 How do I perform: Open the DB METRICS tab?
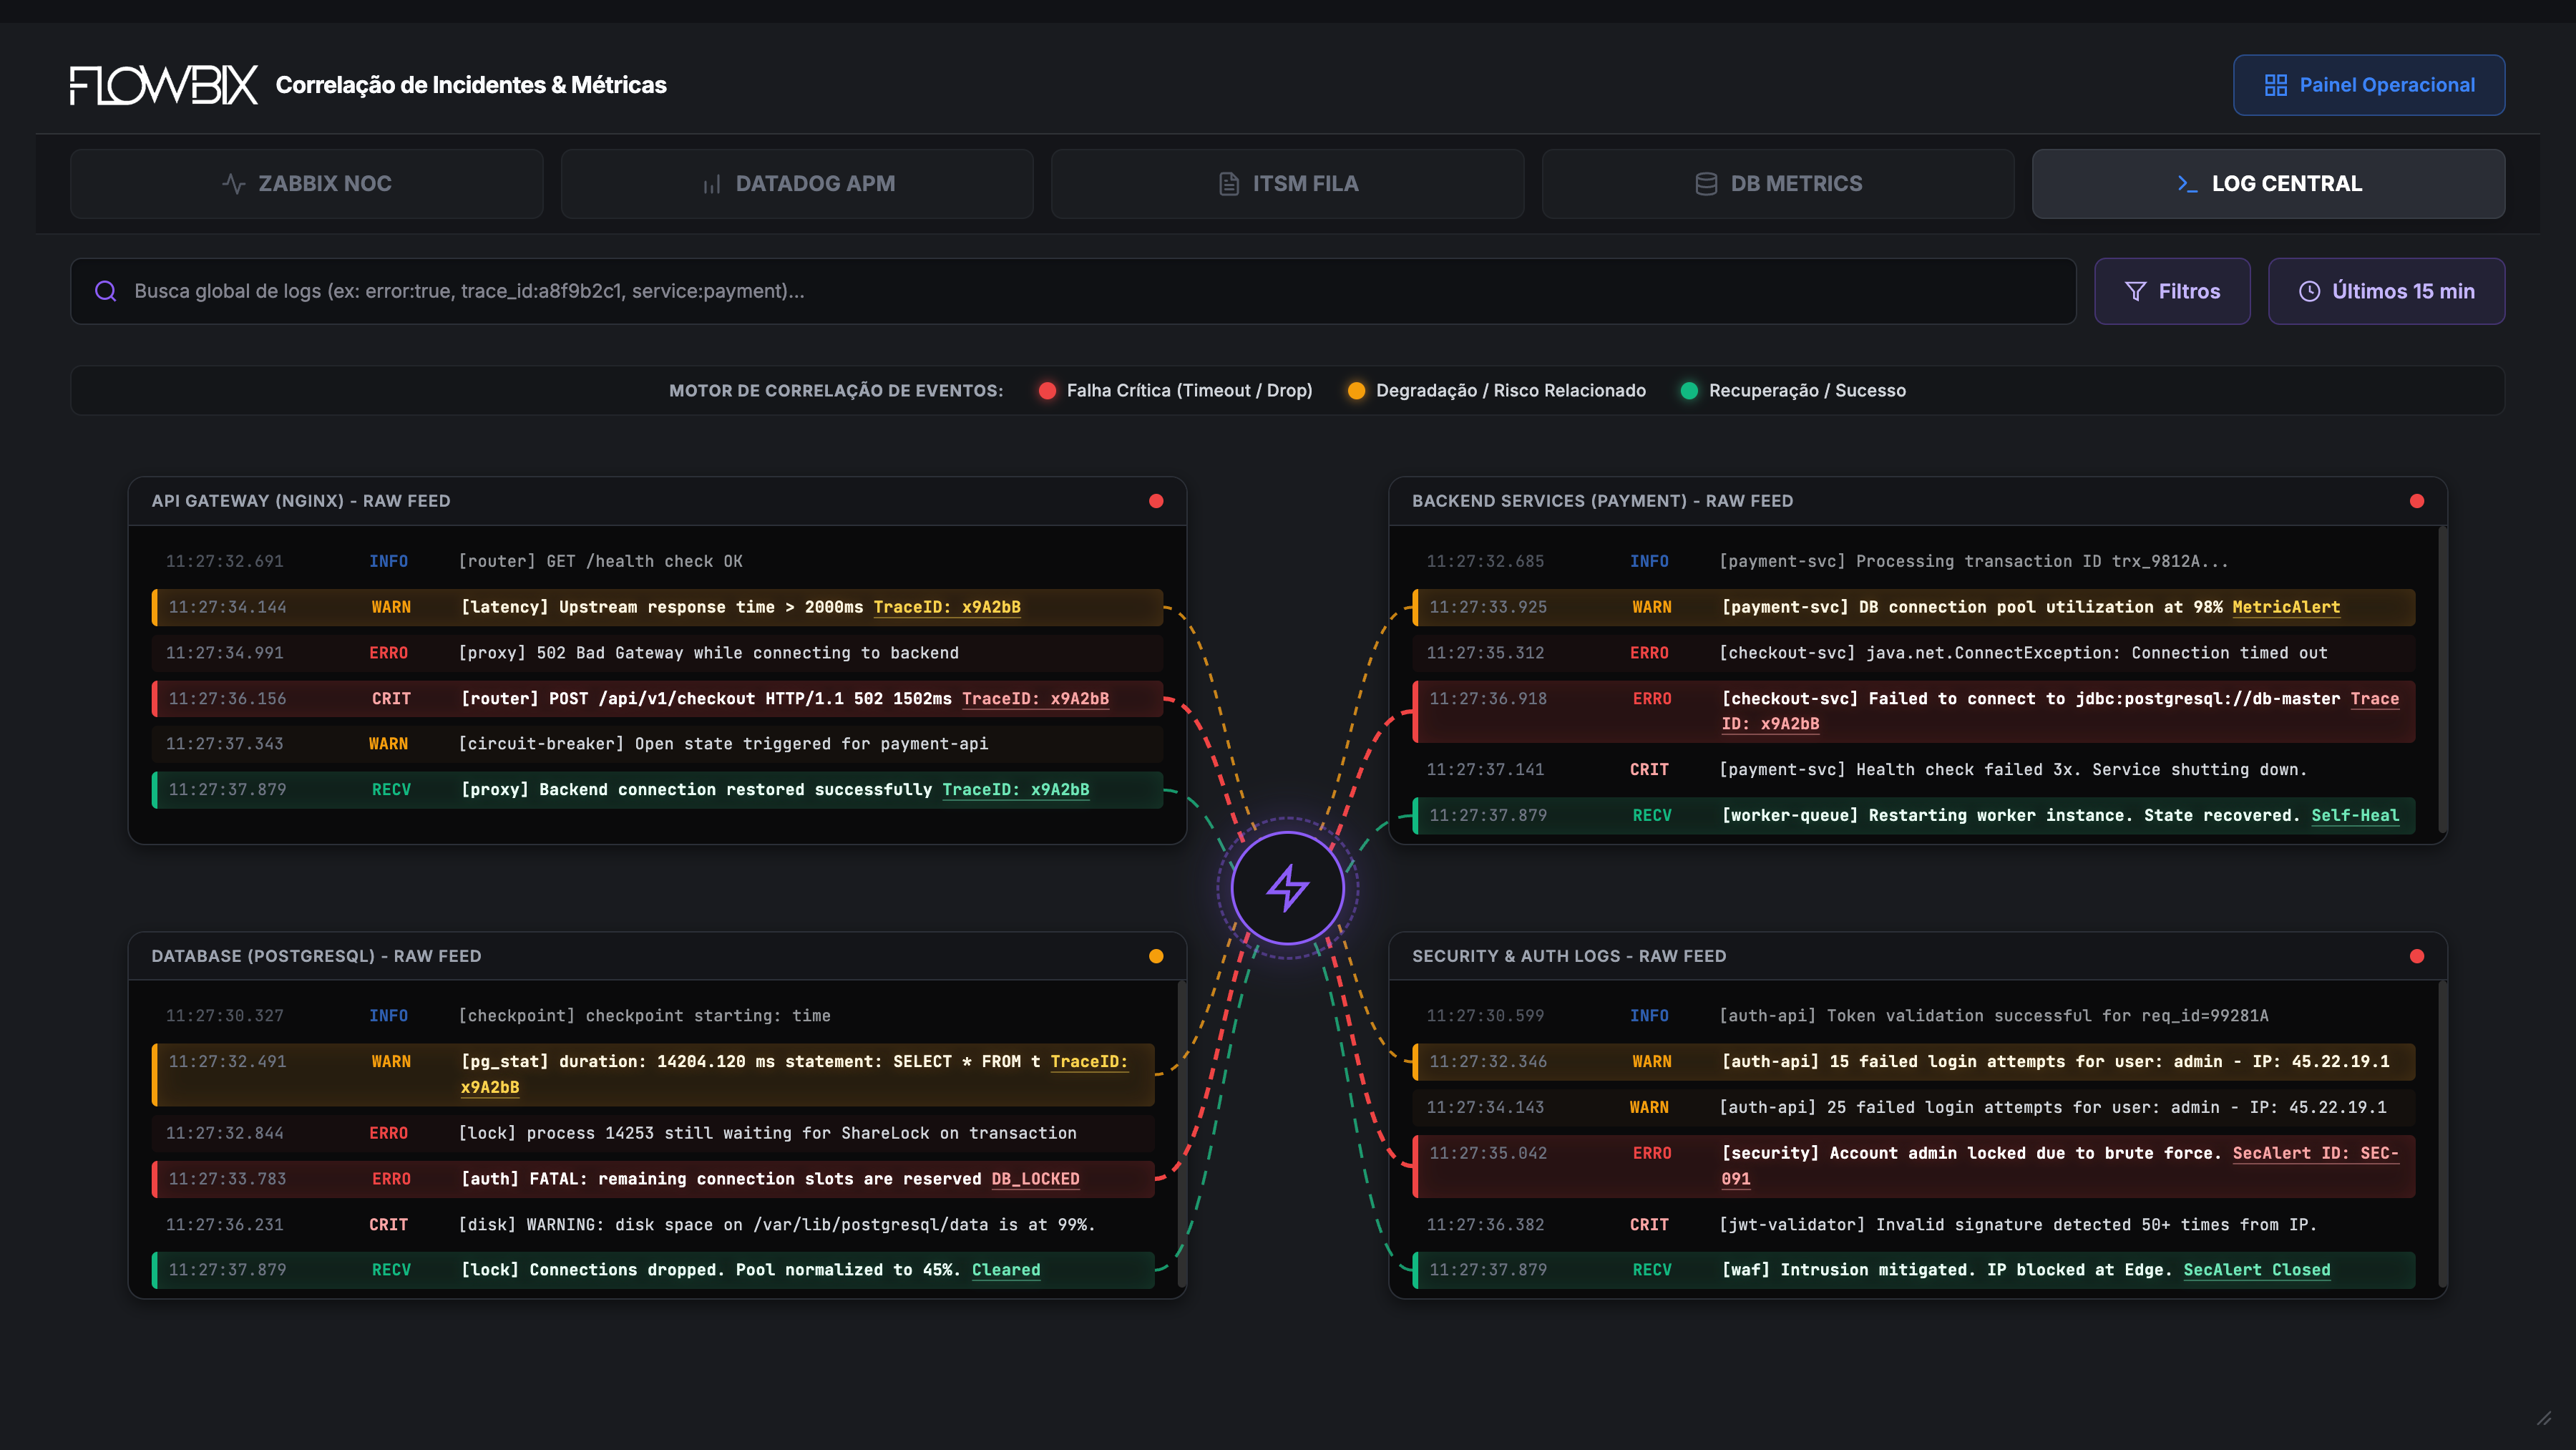coord(1778,184)
